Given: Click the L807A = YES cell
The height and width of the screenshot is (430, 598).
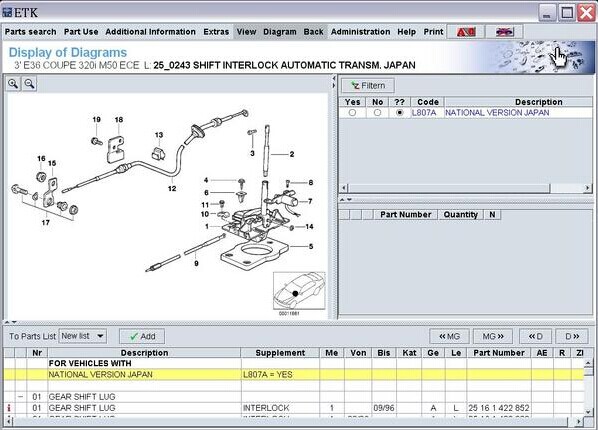Looking at the screenshot, I should [280, 375].
